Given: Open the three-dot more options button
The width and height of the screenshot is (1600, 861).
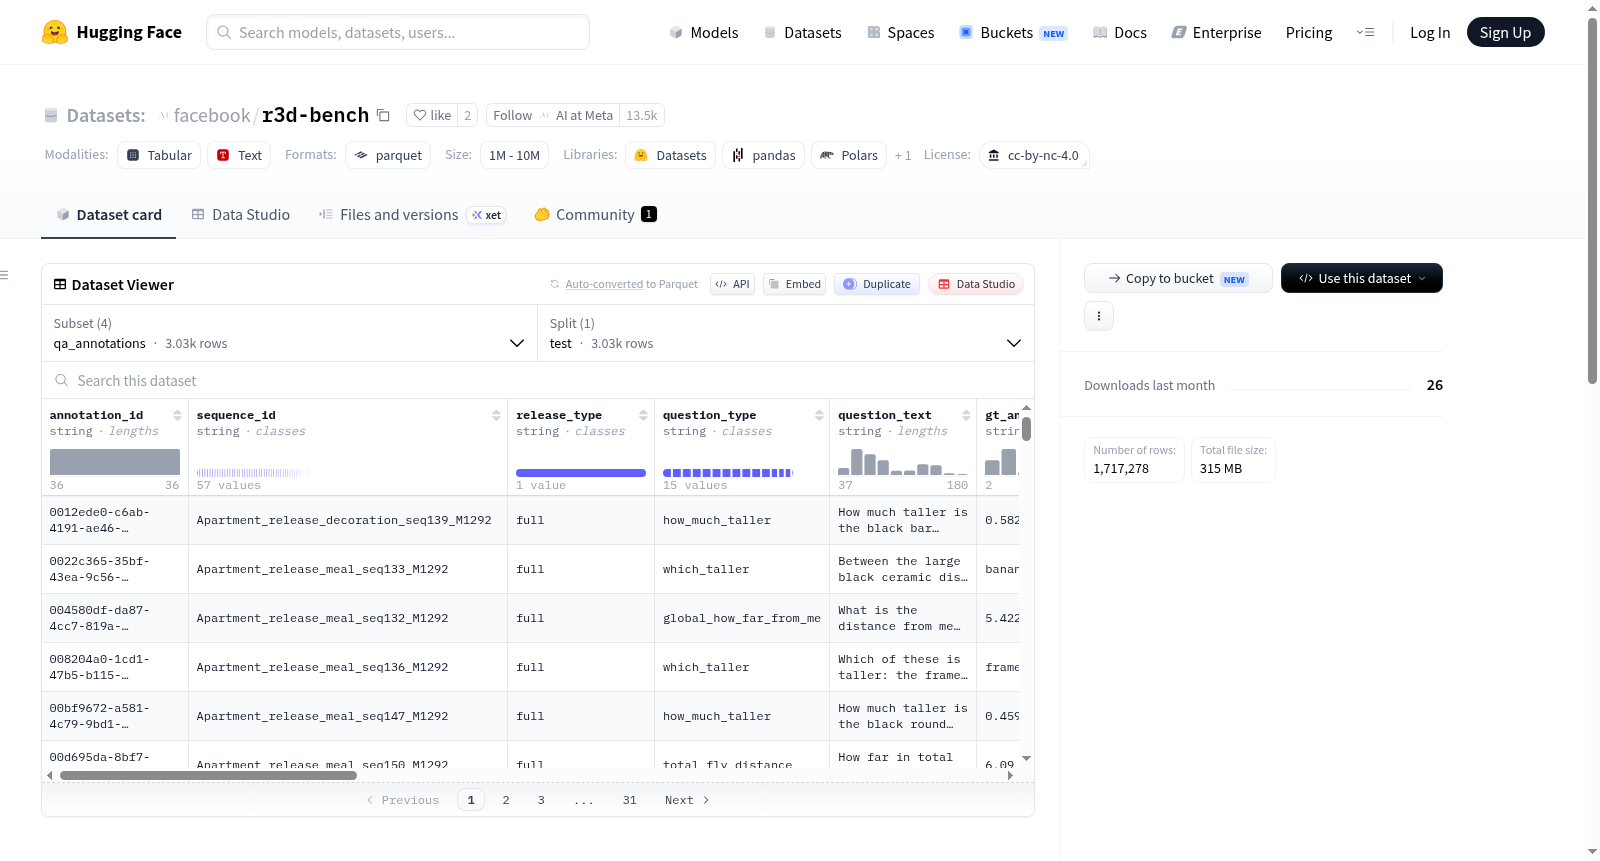Looking at the screenshot, I should 1099,316.
